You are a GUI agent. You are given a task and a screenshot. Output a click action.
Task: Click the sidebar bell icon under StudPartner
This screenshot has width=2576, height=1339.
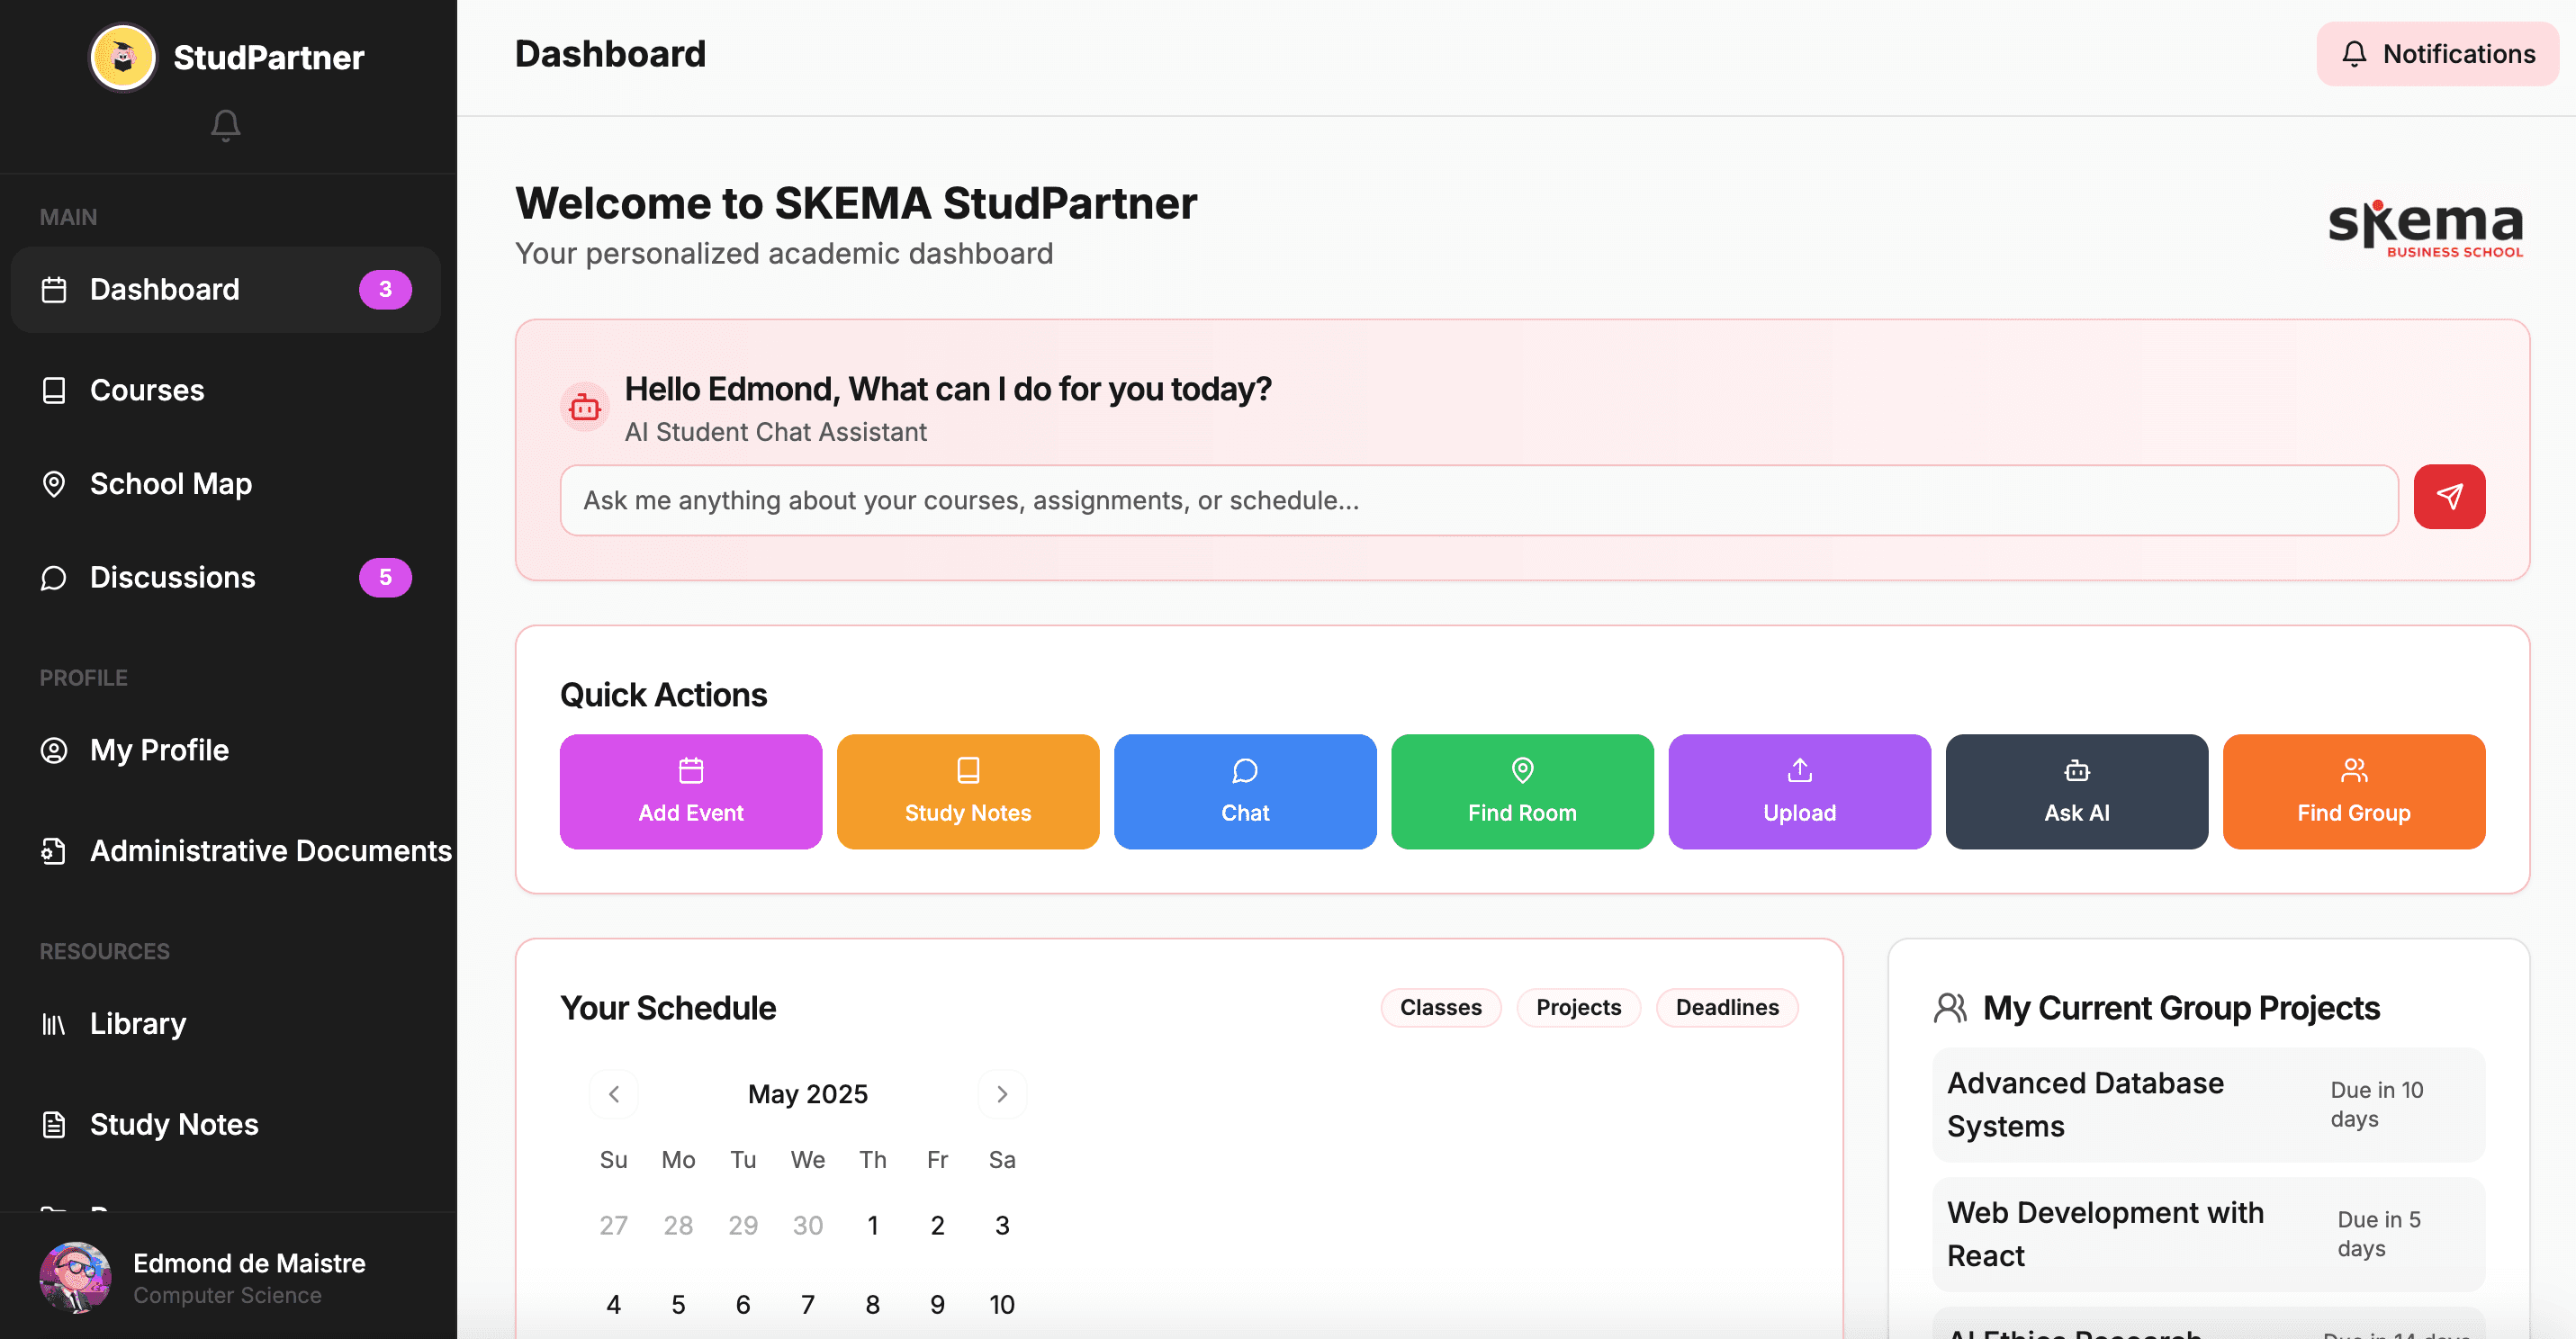225,125
